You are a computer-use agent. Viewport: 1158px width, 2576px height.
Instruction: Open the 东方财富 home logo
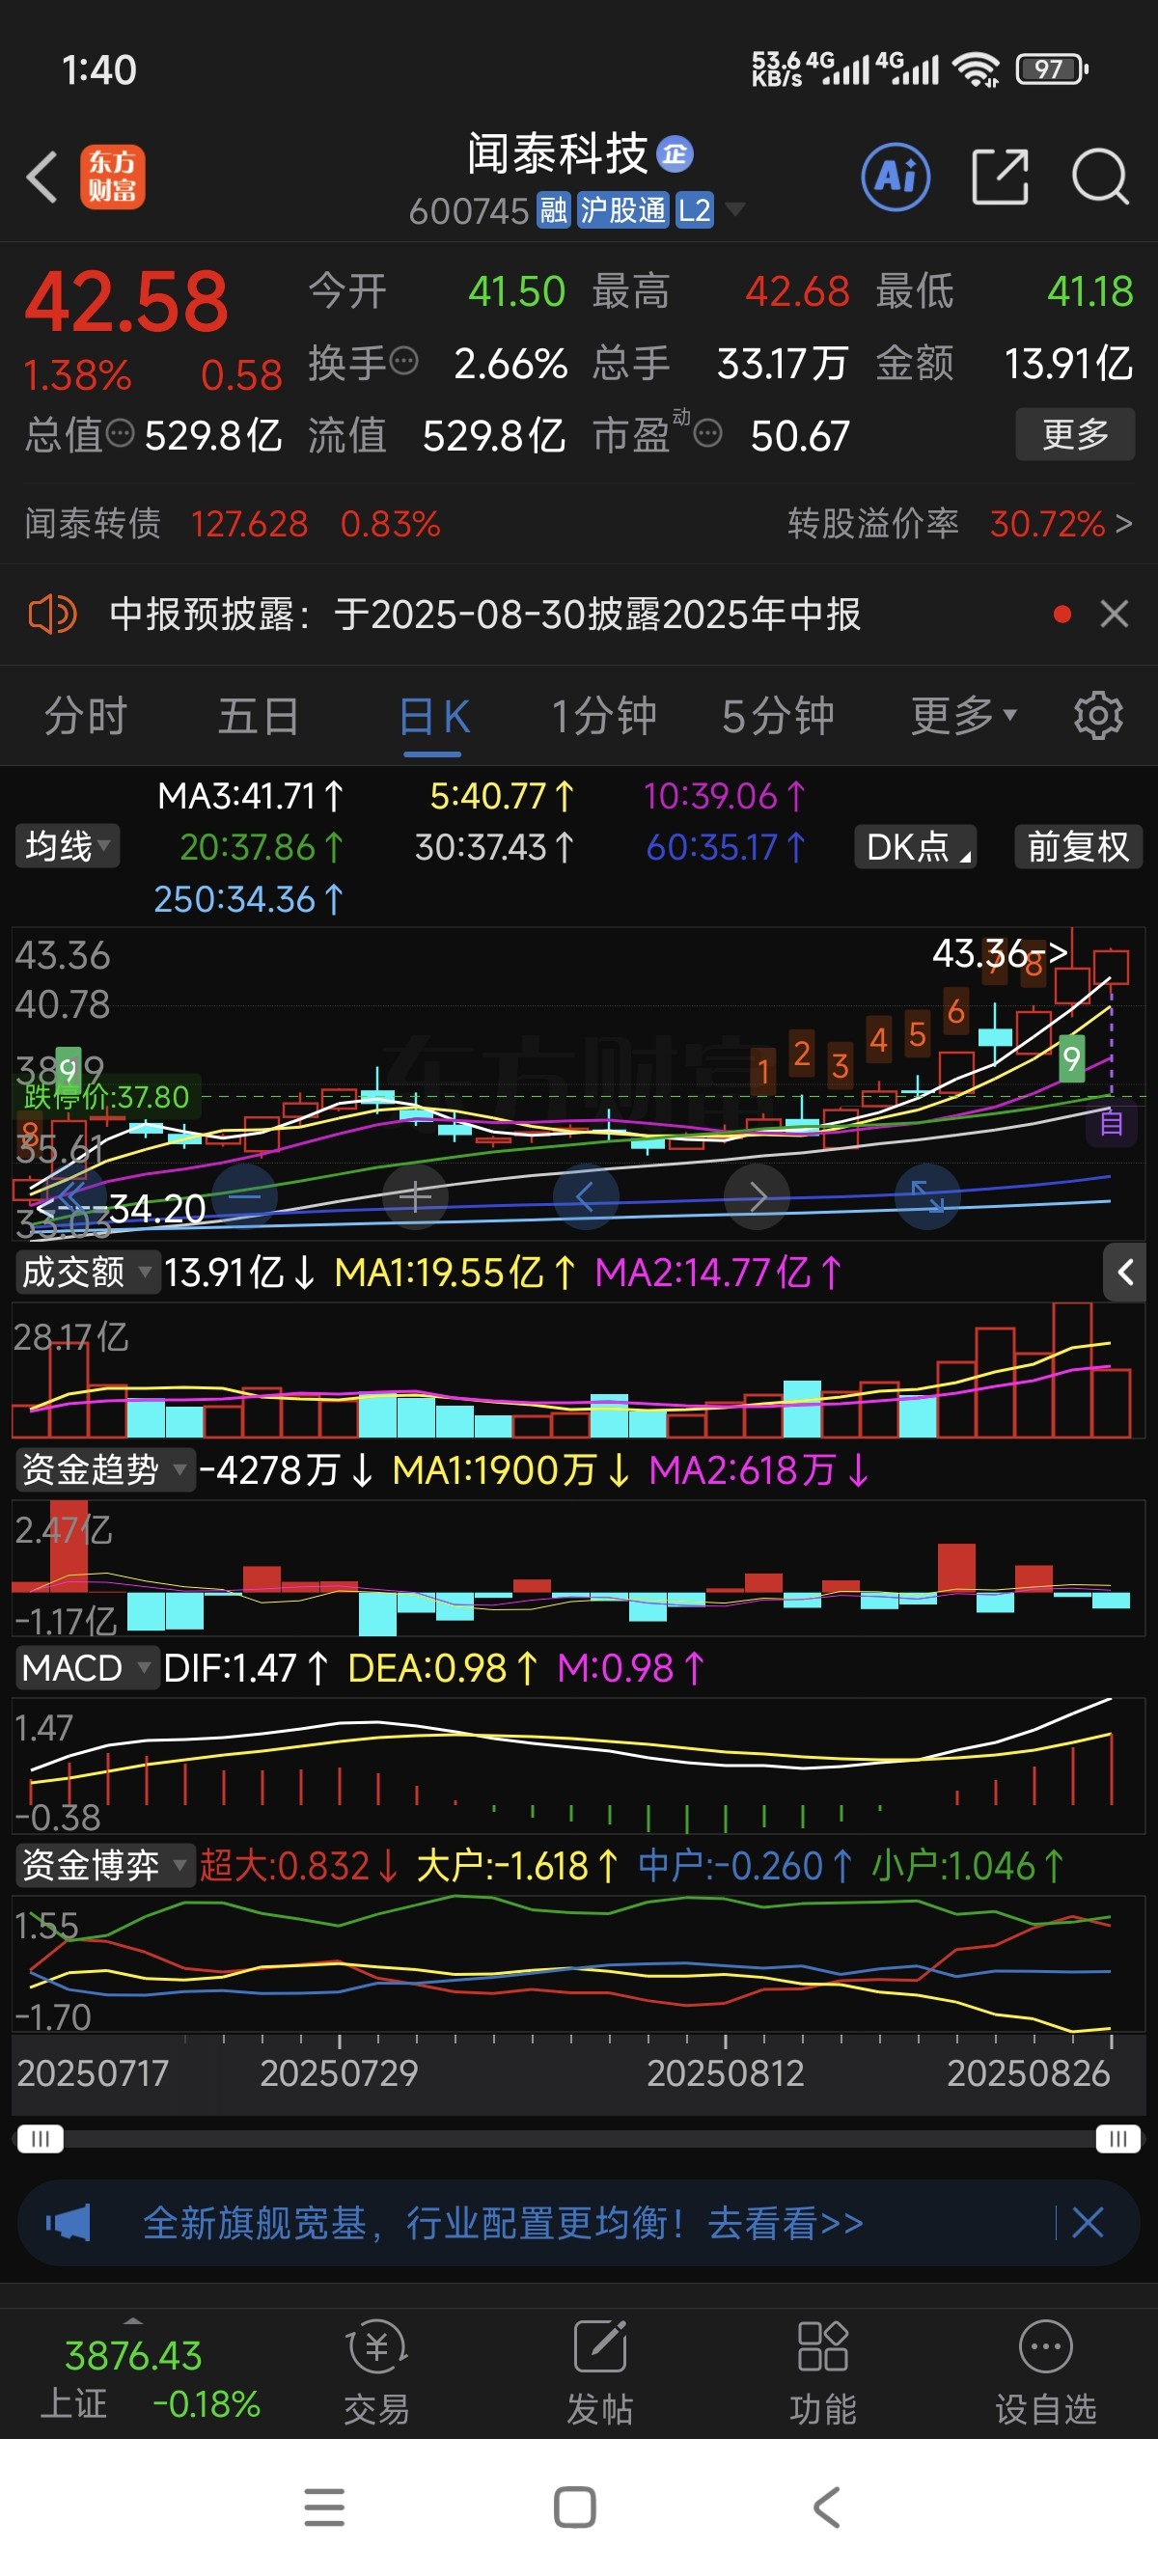112,177
